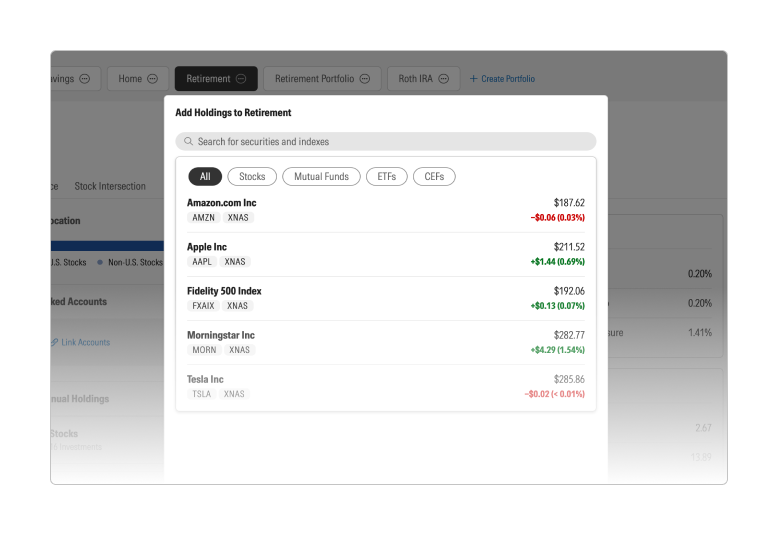778x535 pixels.
Task: Click the Link Accounts link
Action: 85,342
